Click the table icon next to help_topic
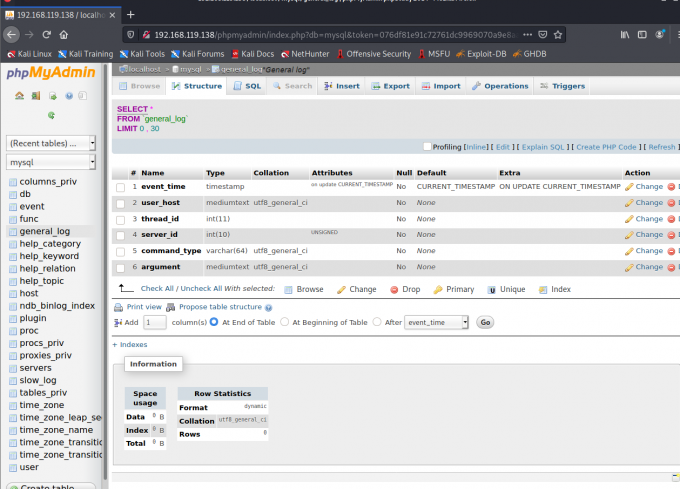This screenshot has width=680, height=489. coord(13,281)
